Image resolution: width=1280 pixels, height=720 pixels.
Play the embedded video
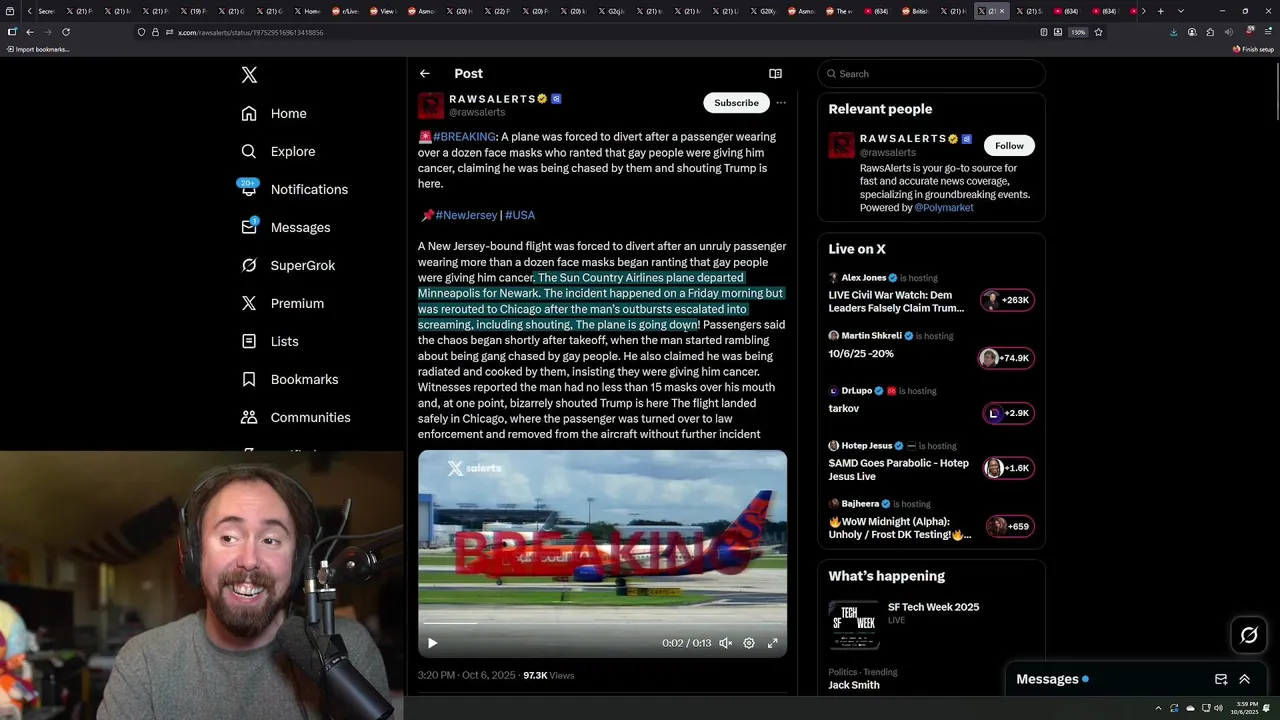pos(433,643)
